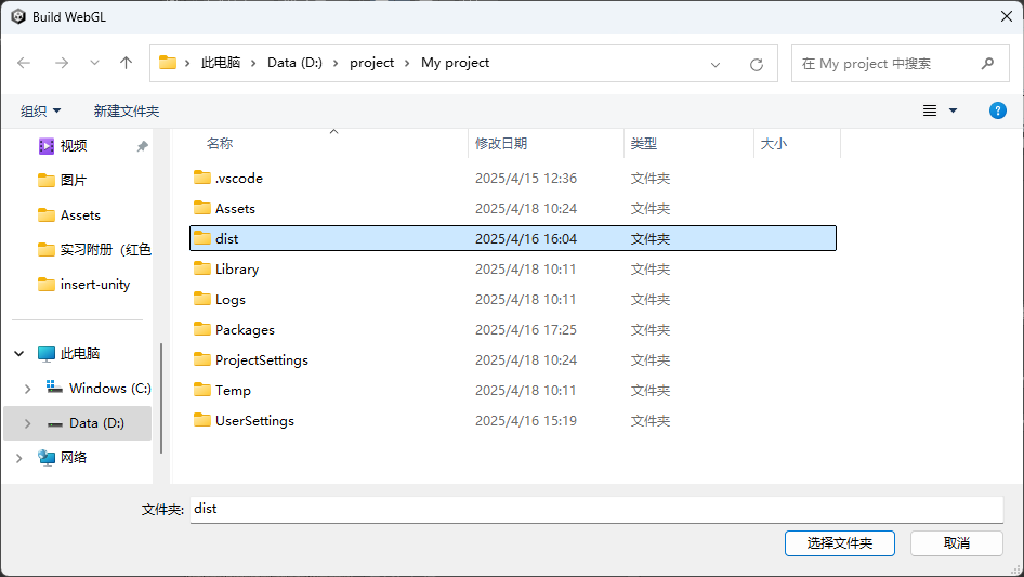Click the search magnifier icon
Viewport: 1024px width, 577px height.
(x=987, y=63)
